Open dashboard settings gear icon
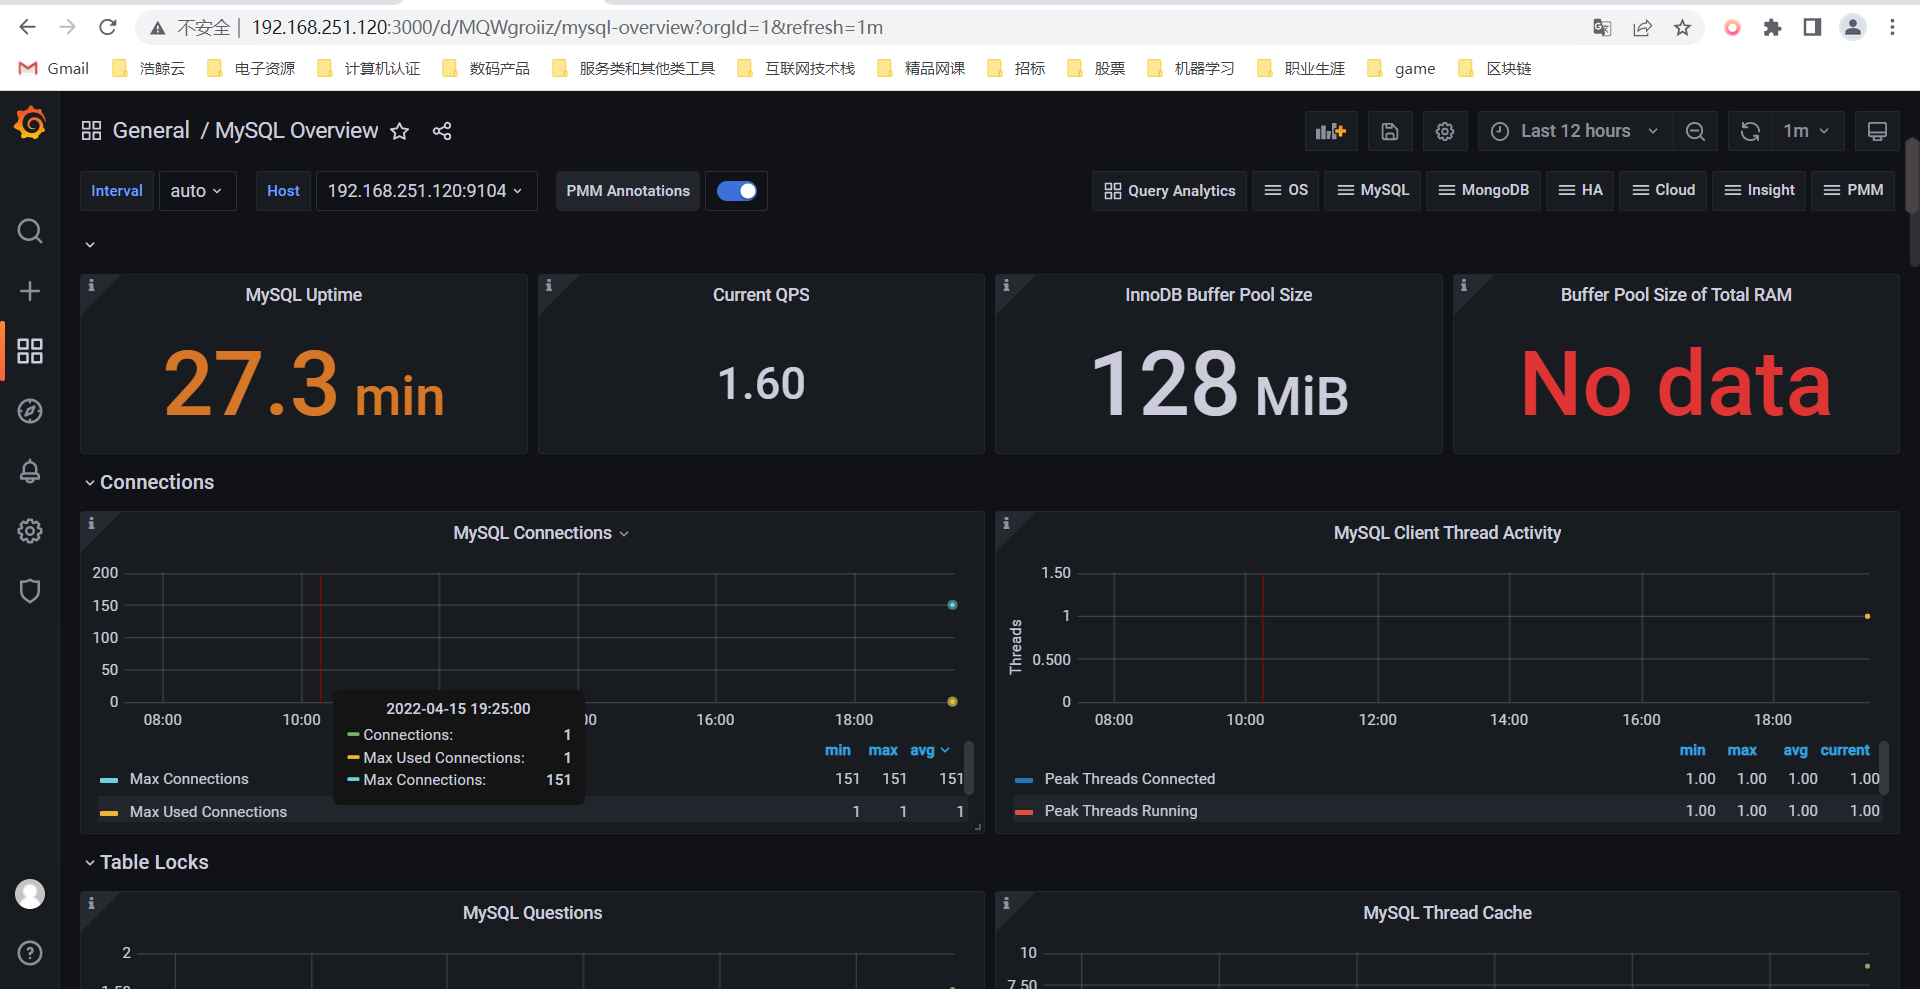The image size is (1920, 989). (x=1445, y=131)
